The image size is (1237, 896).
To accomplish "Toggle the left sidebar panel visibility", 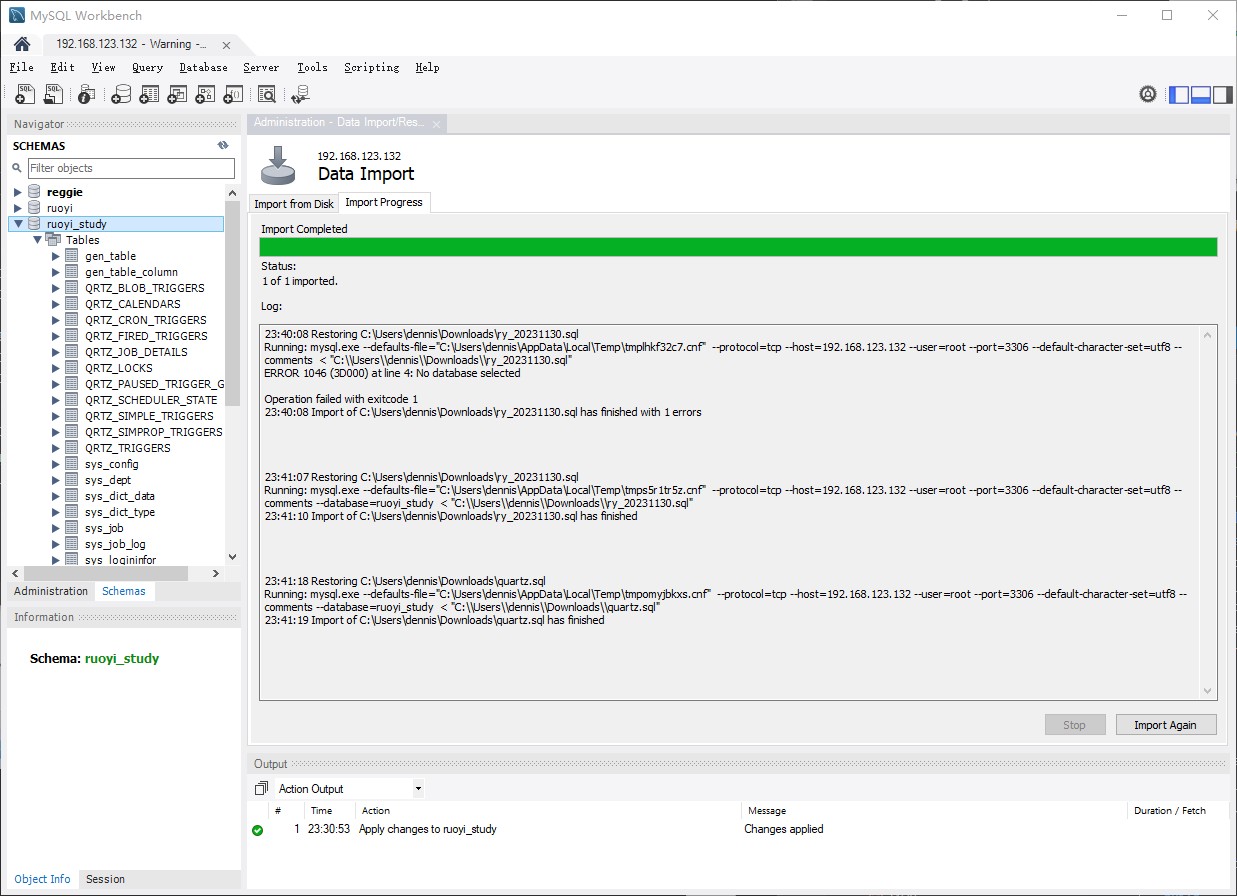I will [x=1179, y=94].
